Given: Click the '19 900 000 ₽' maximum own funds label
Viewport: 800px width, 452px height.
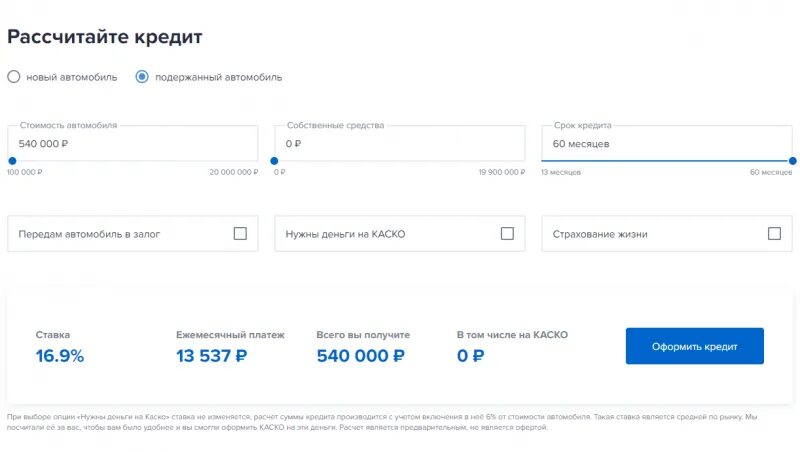Looking at the screenshot, I should pos(502,172).
